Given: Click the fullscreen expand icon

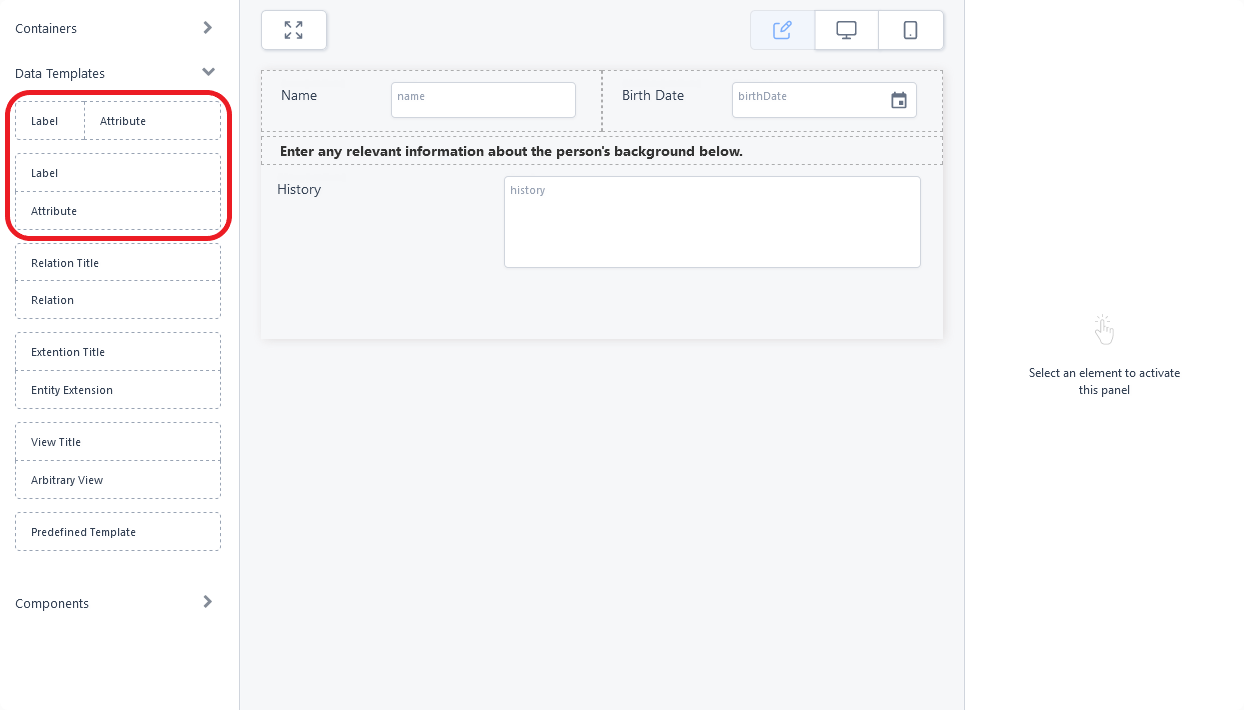Looking at the screenshot, I should [x=293, y=30].
